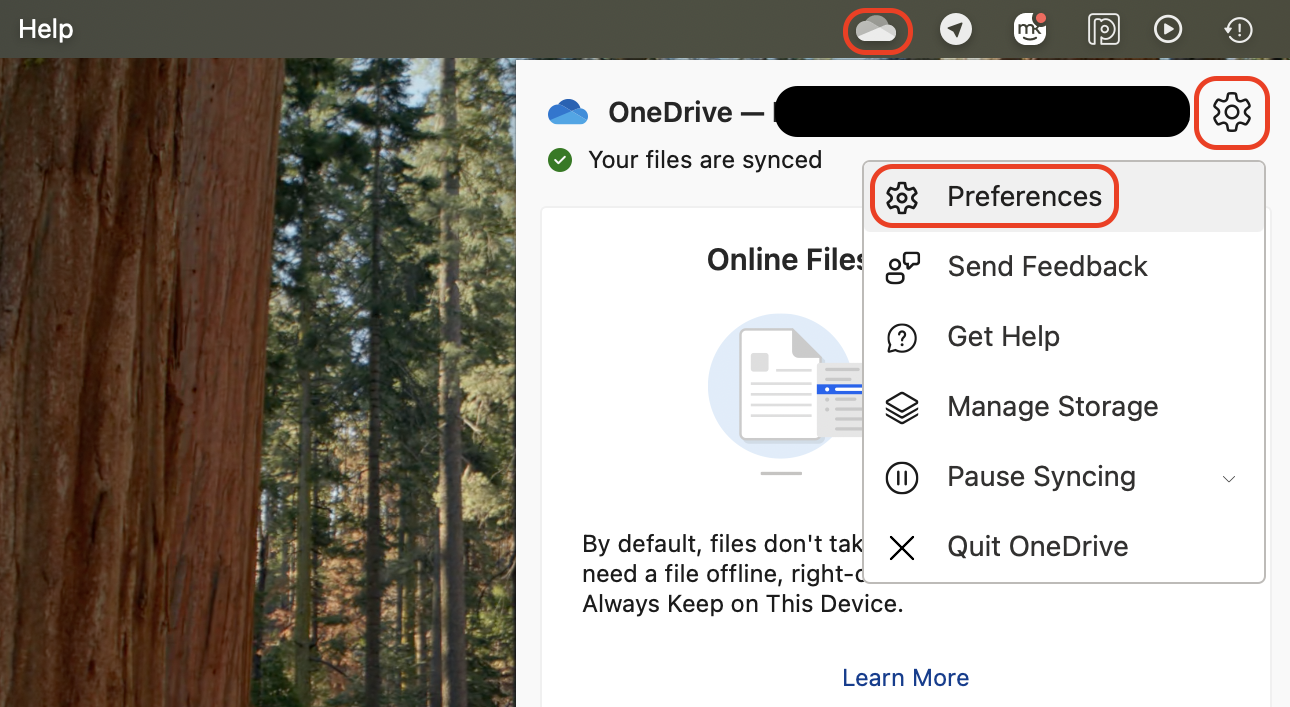Click the pause icon beside Pause Syncing
This screenshot has width=1290, height=707.
tap(902, 477)
